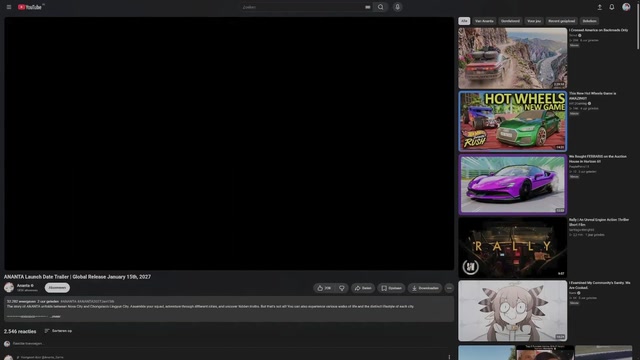Select the Voor jou filter chip
640x360 pixels.
tap(534, 21)
